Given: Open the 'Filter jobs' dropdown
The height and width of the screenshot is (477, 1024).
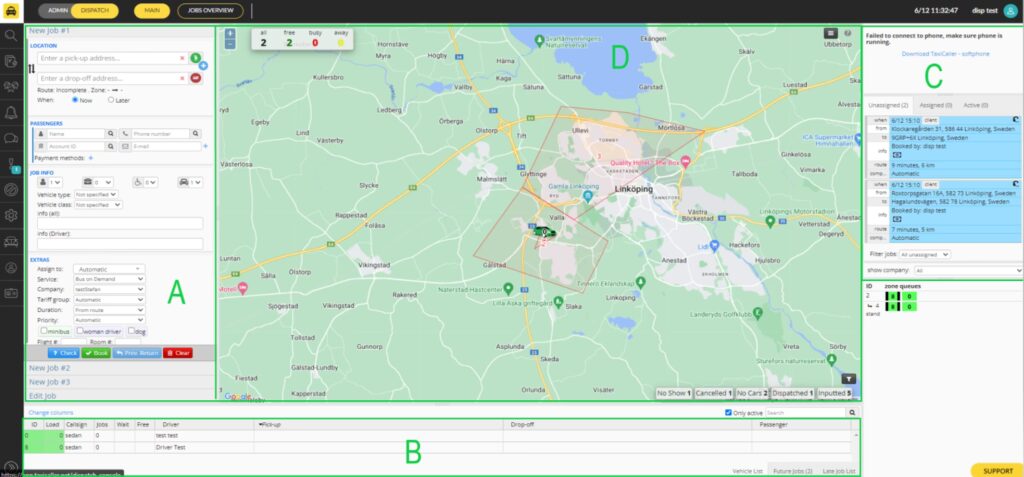Looking at the screenshot, I should [924, 254].
